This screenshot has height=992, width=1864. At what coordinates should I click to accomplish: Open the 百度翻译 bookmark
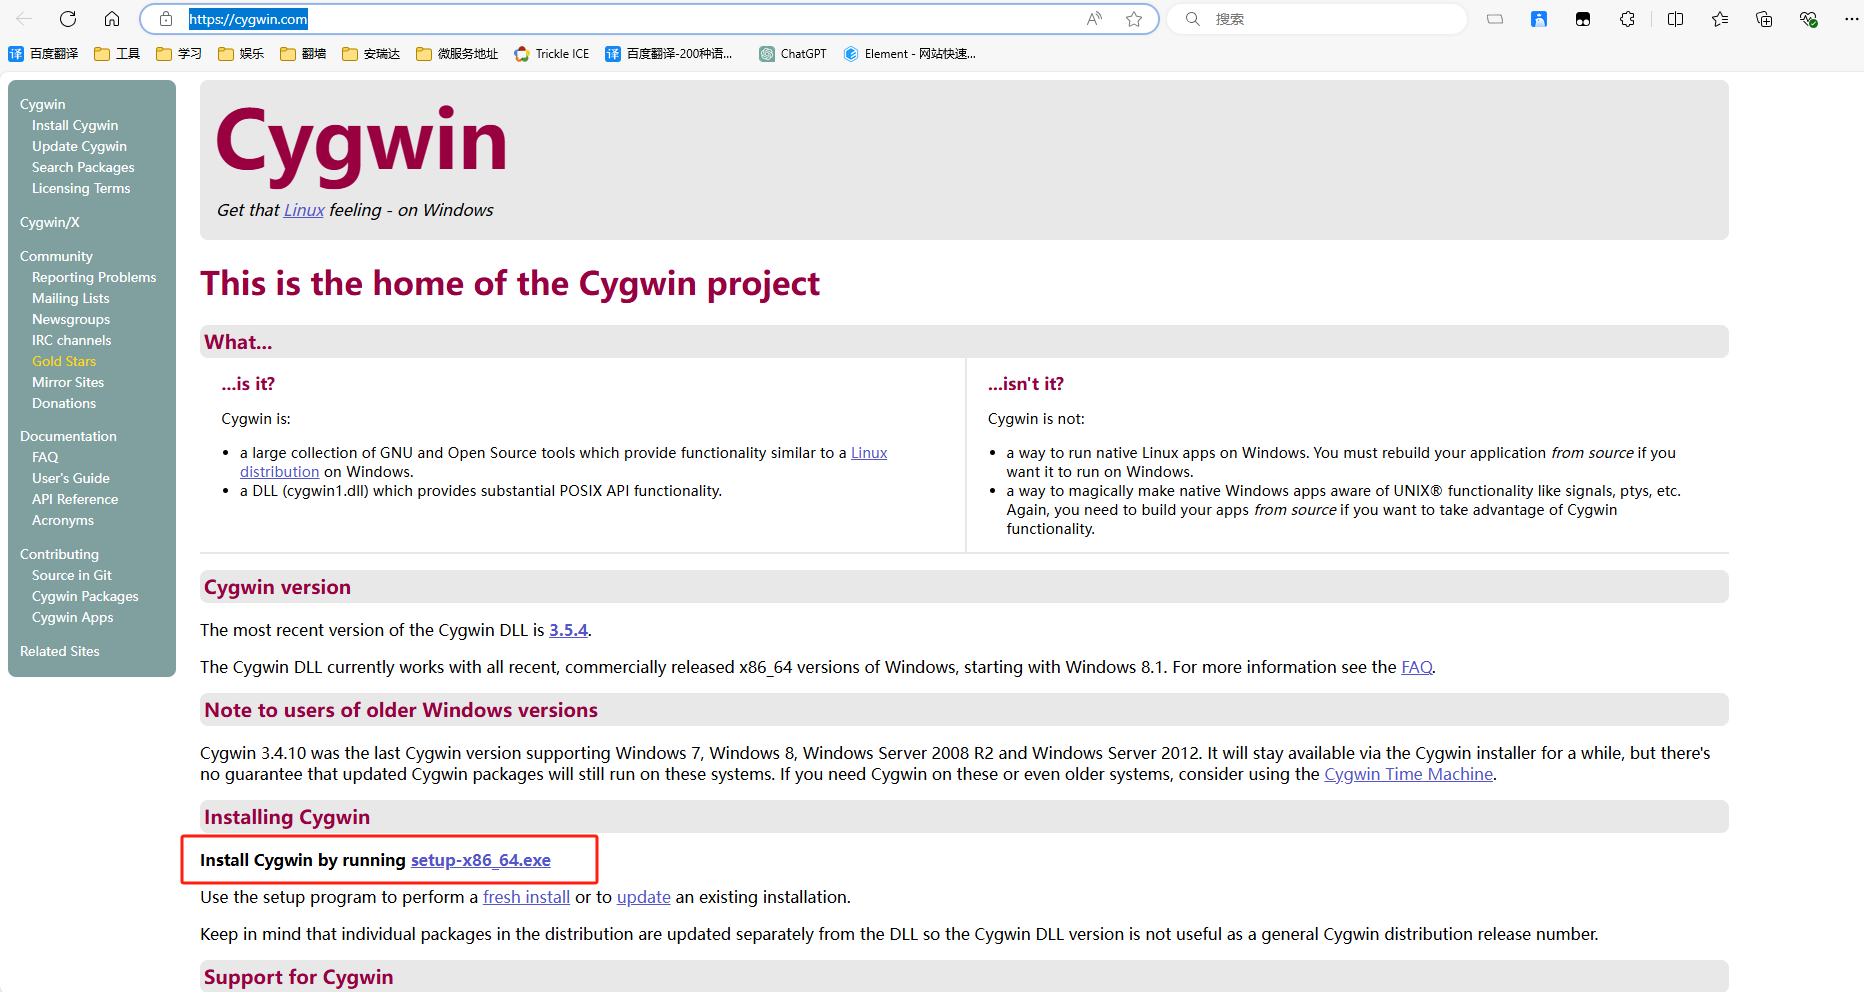[x=43, y=54]
